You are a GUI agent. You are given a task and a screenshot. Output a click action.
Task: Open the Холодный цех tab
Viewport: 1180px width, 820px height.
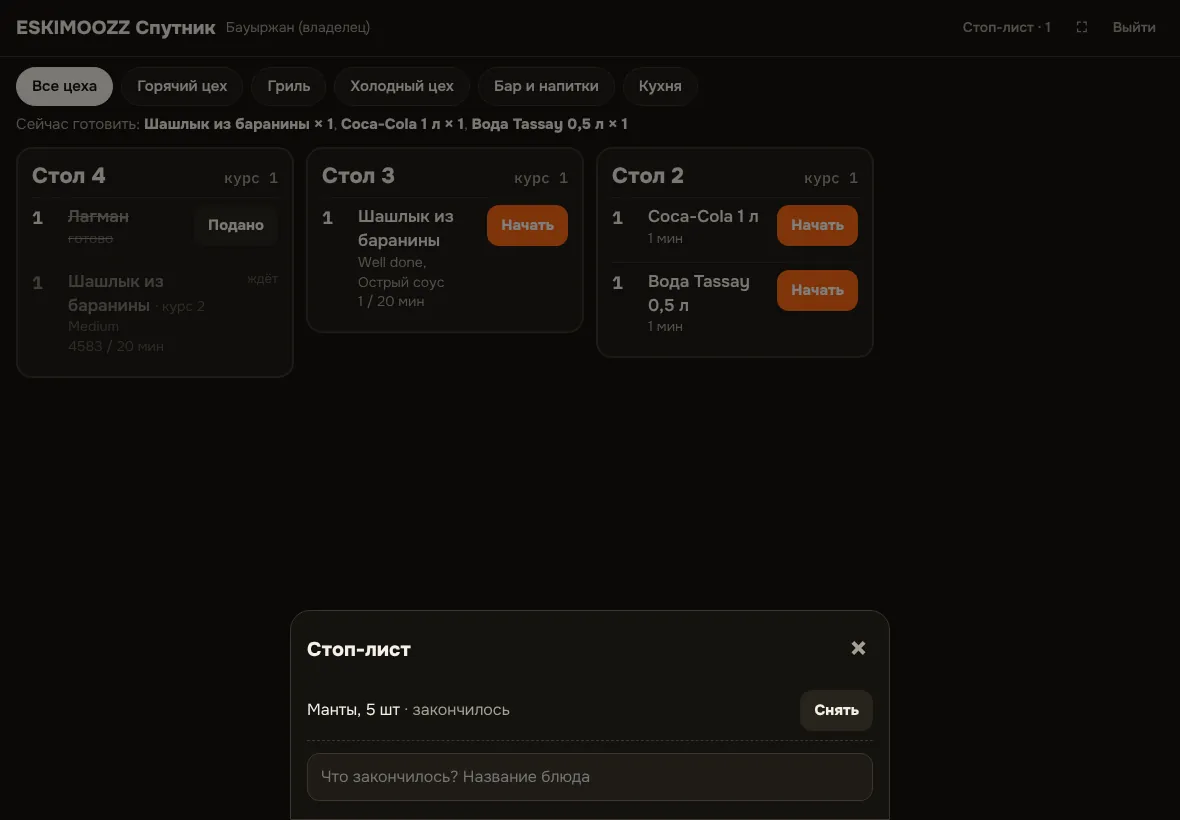[x=401, y=86]
